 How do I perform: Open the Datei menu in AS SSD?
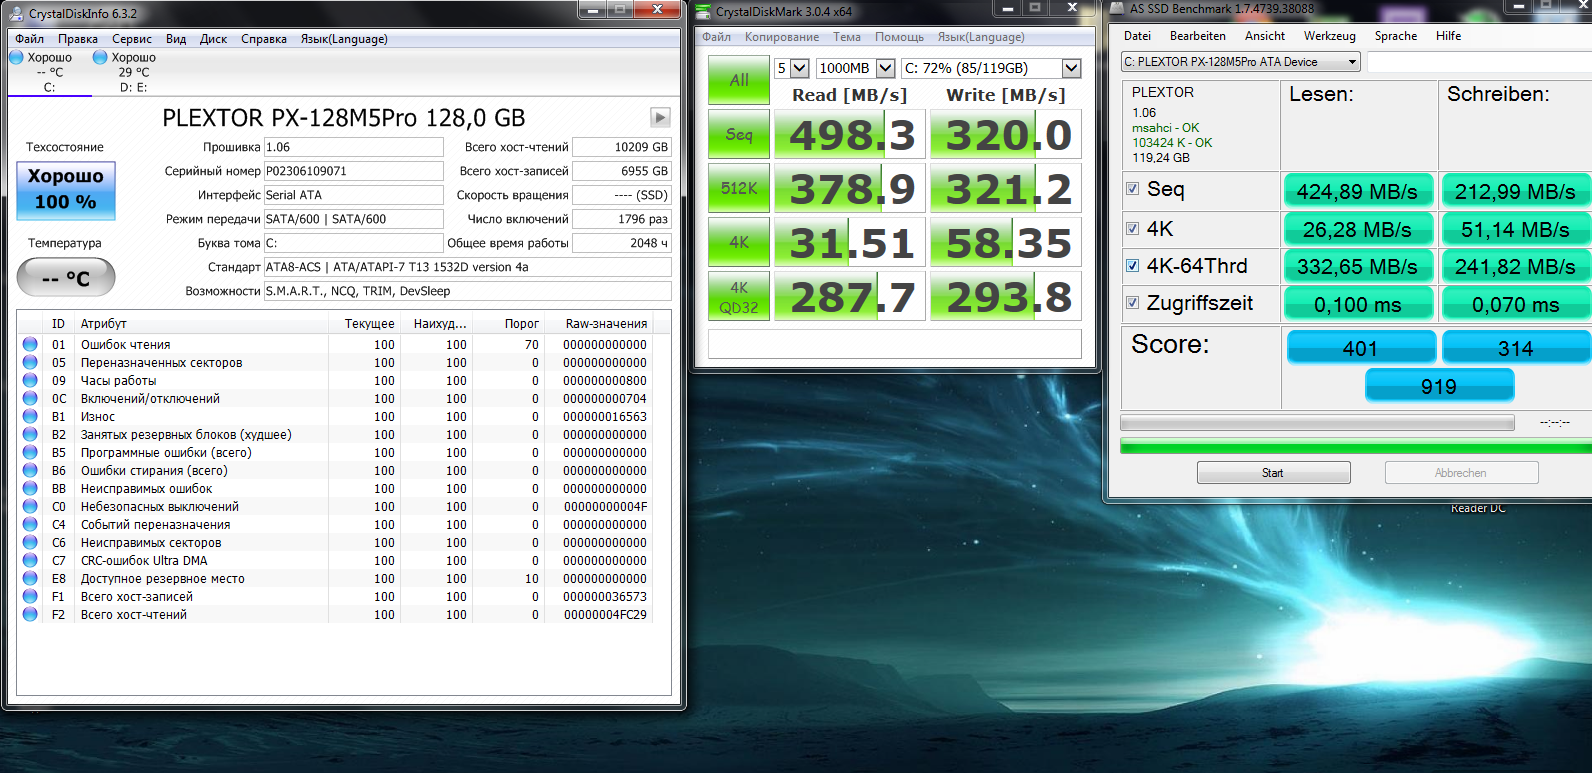pyautogui.click(x=1137, y=36)
